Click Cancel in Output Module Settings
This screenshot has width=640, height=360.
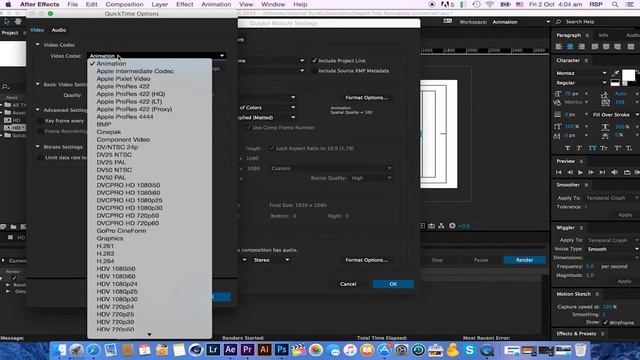coord(348,284)
